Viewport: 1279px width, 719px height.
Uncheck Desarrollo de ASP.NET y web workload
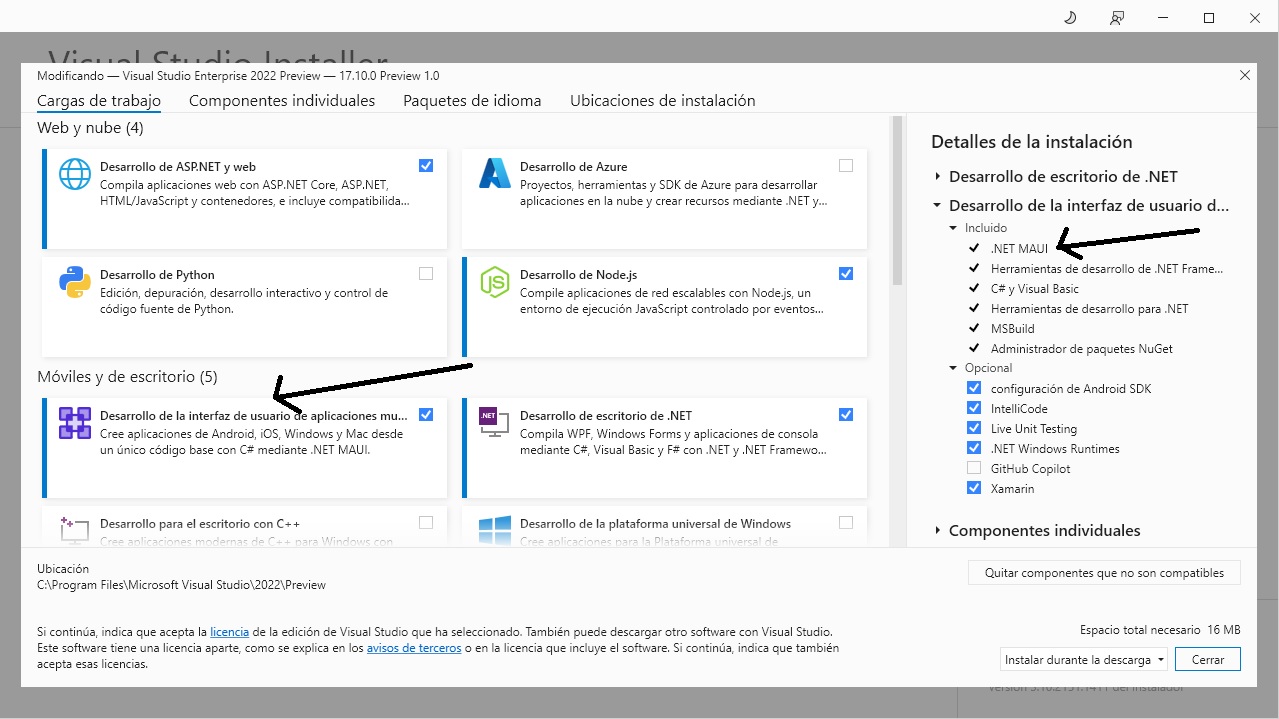coord(426,166)
